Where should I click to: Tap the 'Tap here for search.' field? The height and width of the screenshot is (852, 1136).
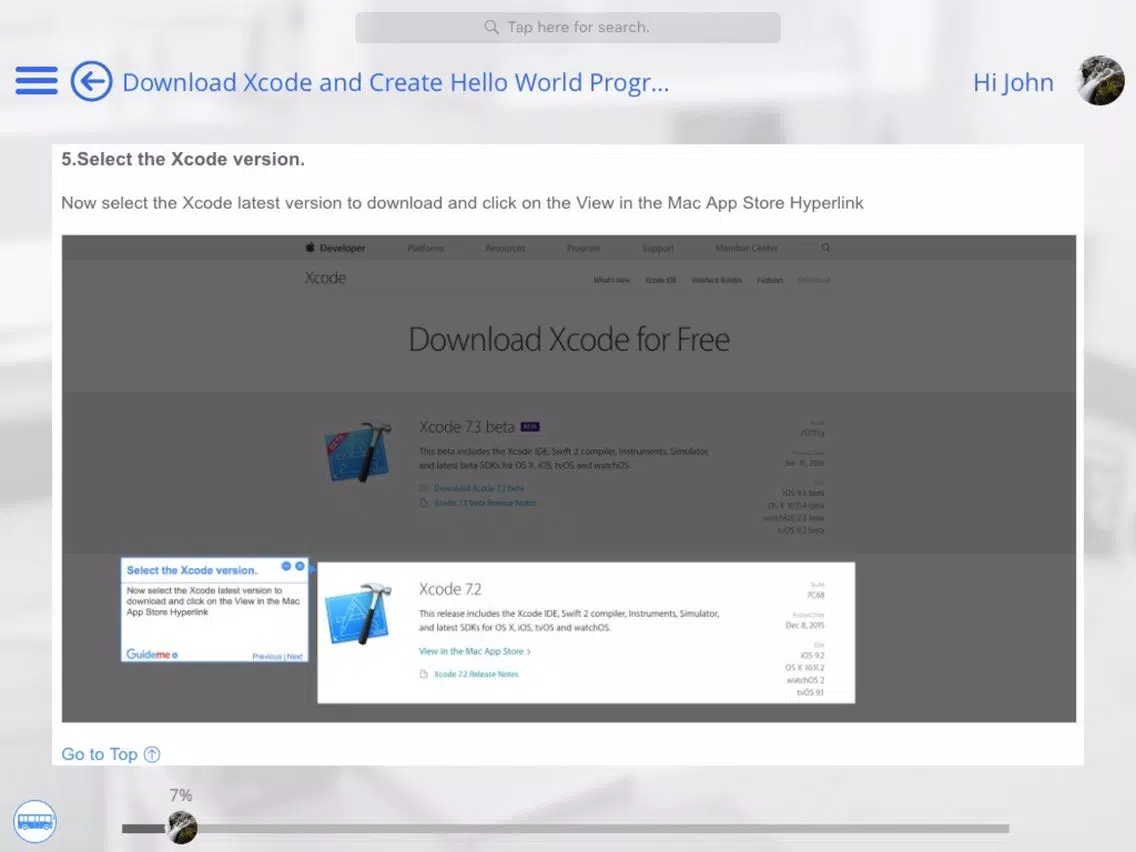567,28
